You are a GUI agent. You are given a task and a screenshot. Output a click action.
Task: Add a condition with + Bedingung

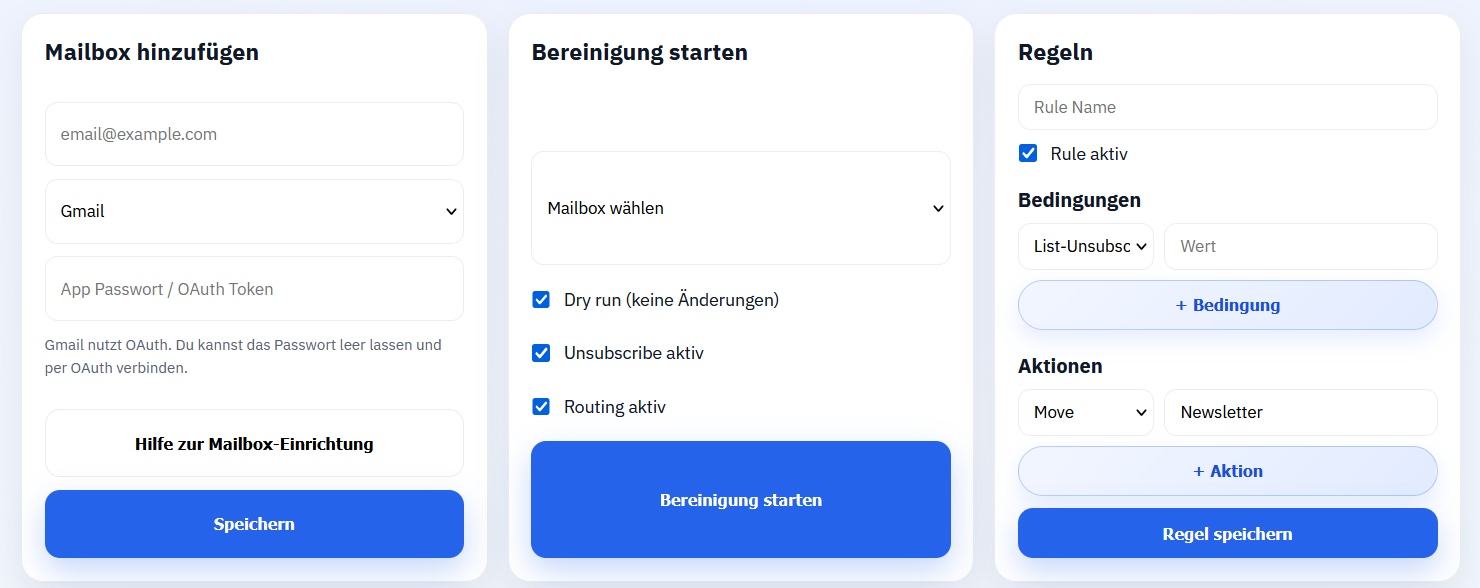click(x=1227, y=305)
